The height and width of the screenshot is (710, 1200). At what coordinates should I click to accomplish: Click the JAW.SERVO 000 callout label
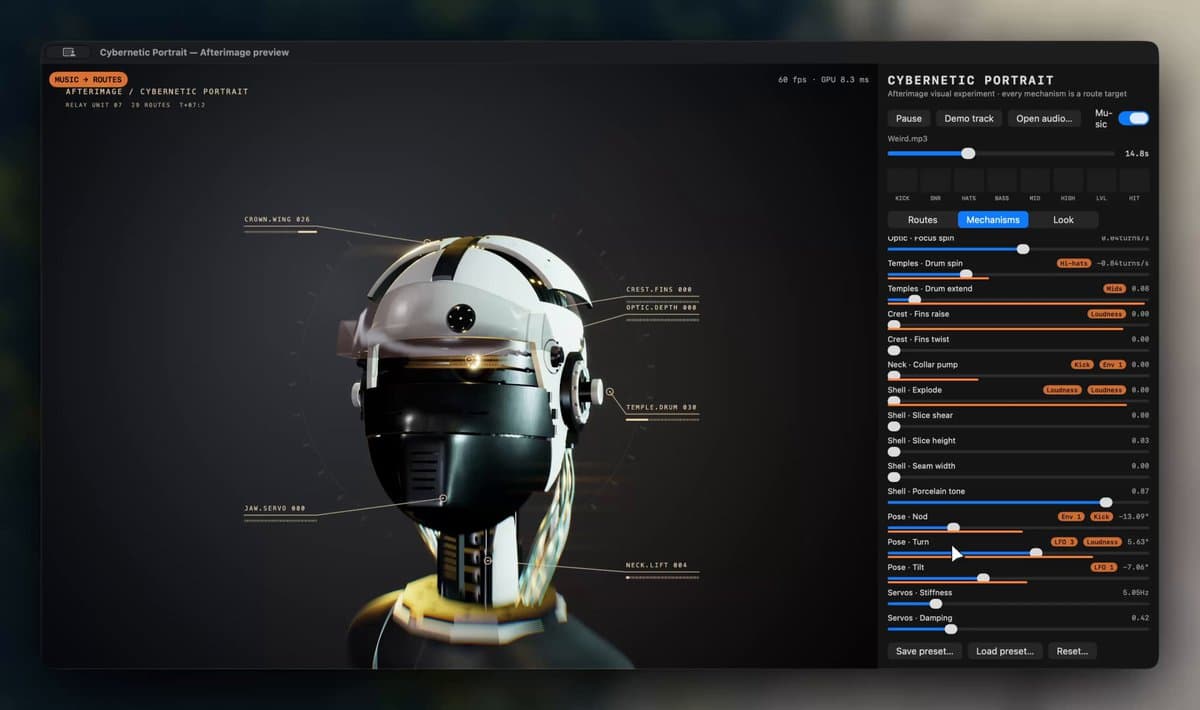(275, 508)
